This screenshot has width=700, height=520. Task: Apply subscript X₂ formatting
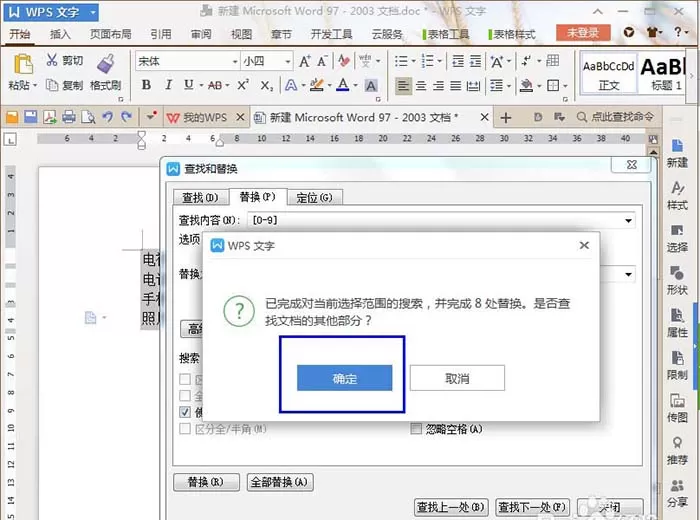pos(267,85)
